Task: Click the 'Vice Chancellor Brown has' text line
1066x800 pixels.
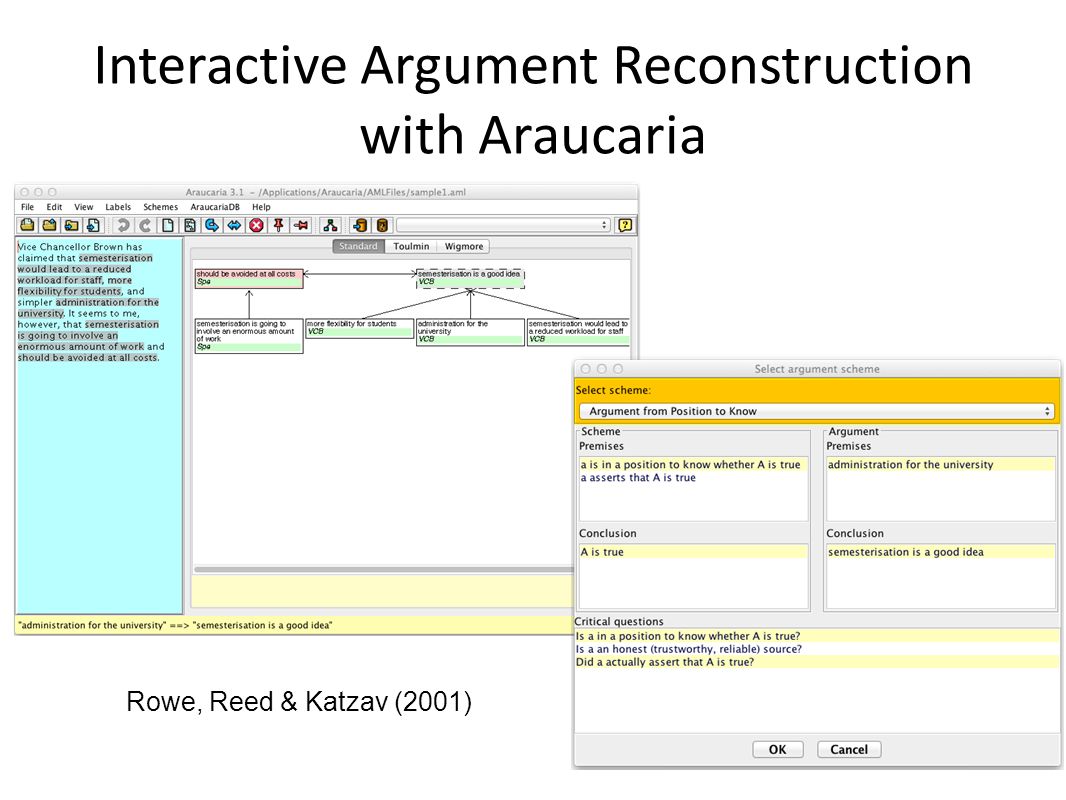Action: click(x=80, y=247)
